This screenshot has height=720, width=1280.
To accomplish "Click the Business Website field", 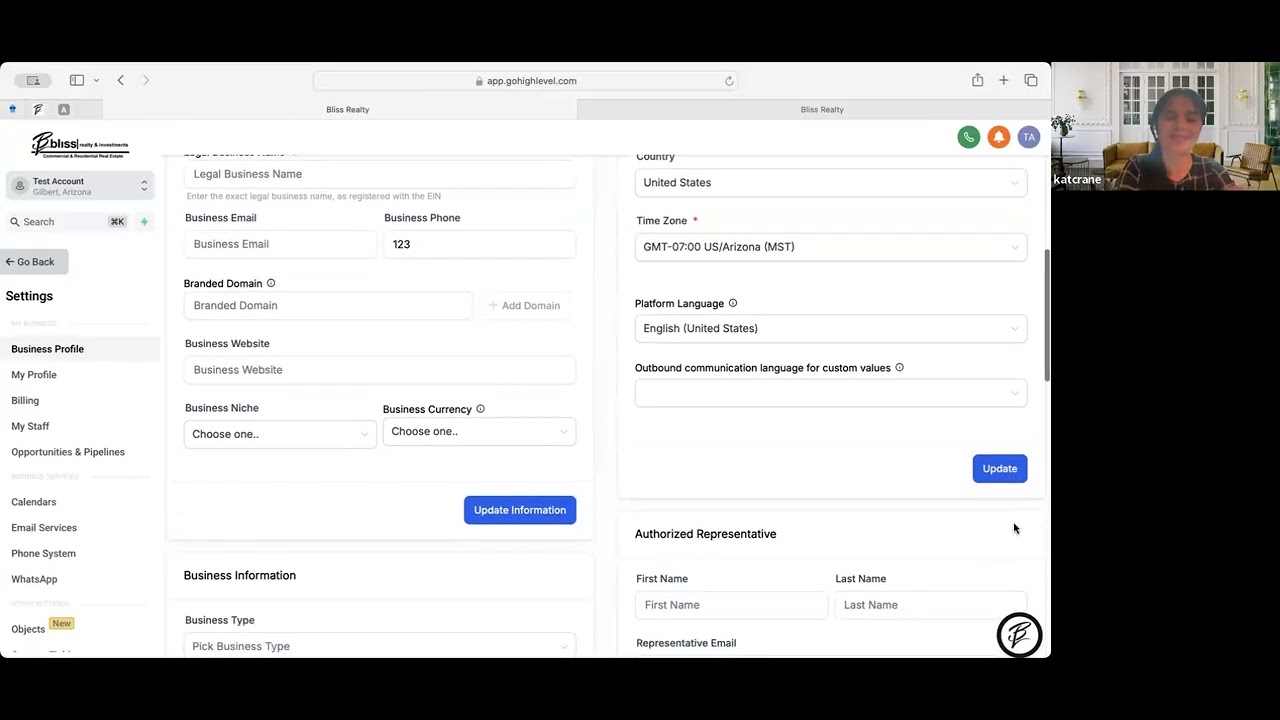I will pyautogui.click(x=380, y=370).
